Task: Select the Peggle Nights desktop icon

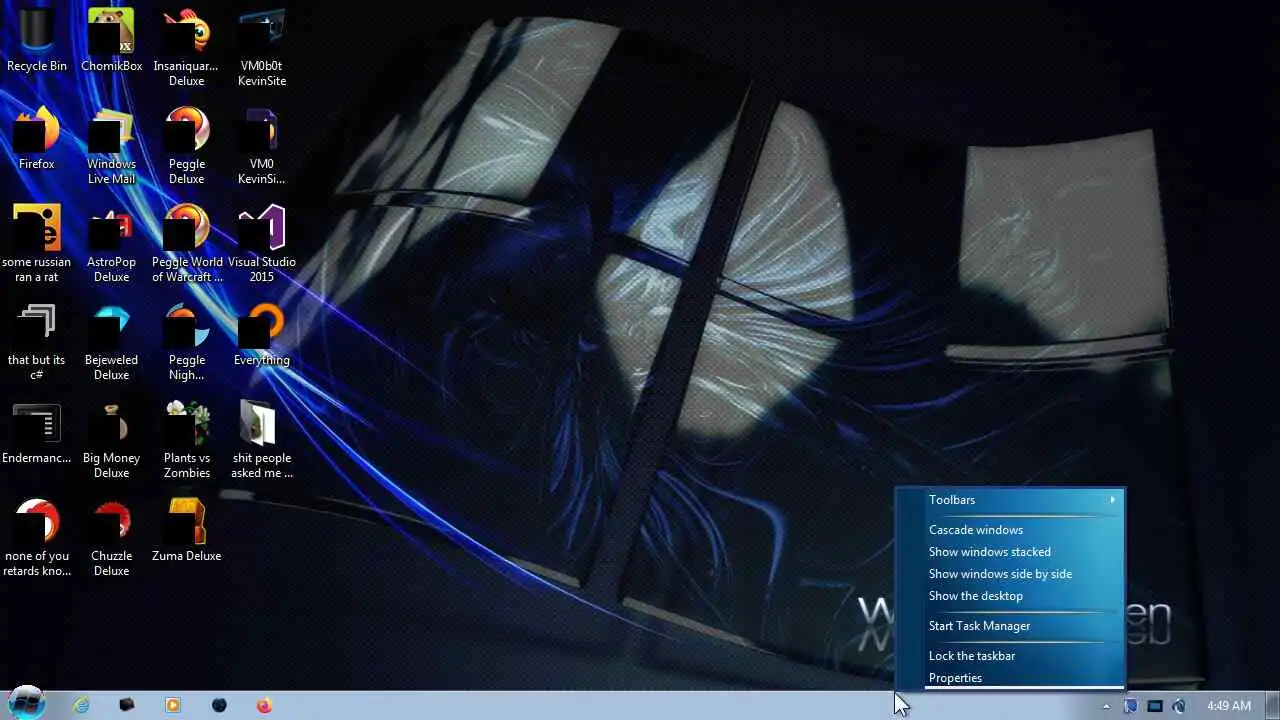Action: coord(186,341)
